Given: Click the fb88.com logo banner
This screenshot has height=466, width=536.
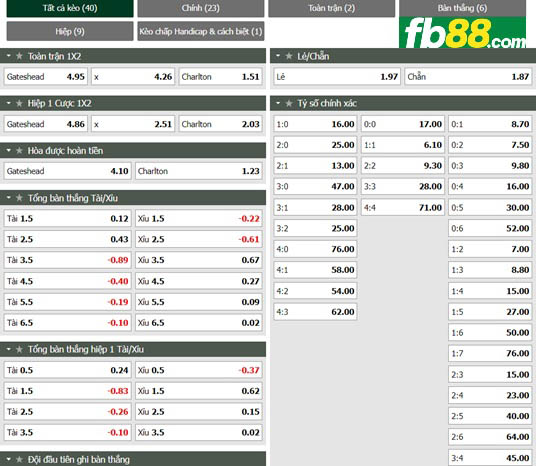Looking at the screenshot, I should pos(463,32).
